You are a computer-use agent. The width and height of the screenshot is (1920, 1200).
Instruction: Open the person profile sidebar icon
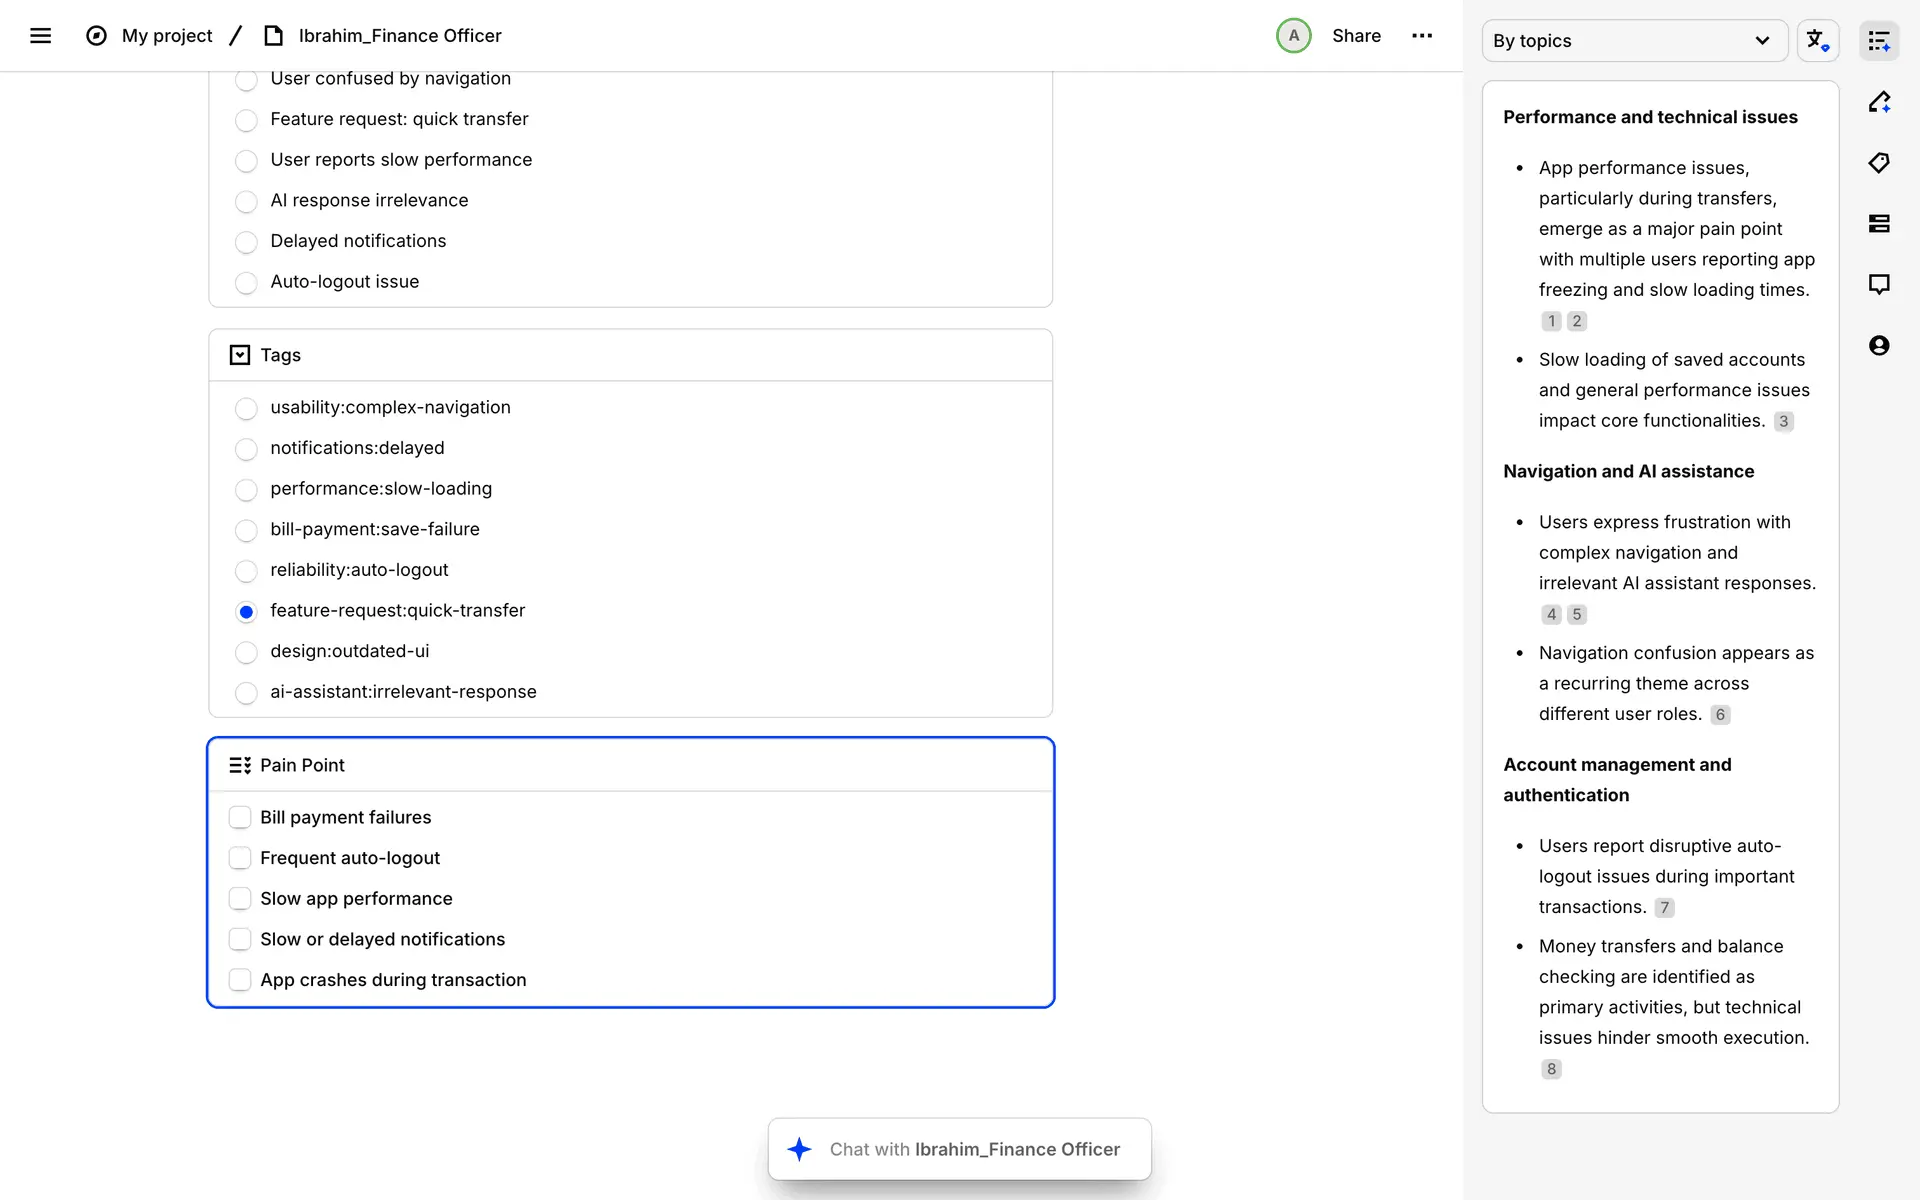pyautogui.click(x=1878, y=346)
